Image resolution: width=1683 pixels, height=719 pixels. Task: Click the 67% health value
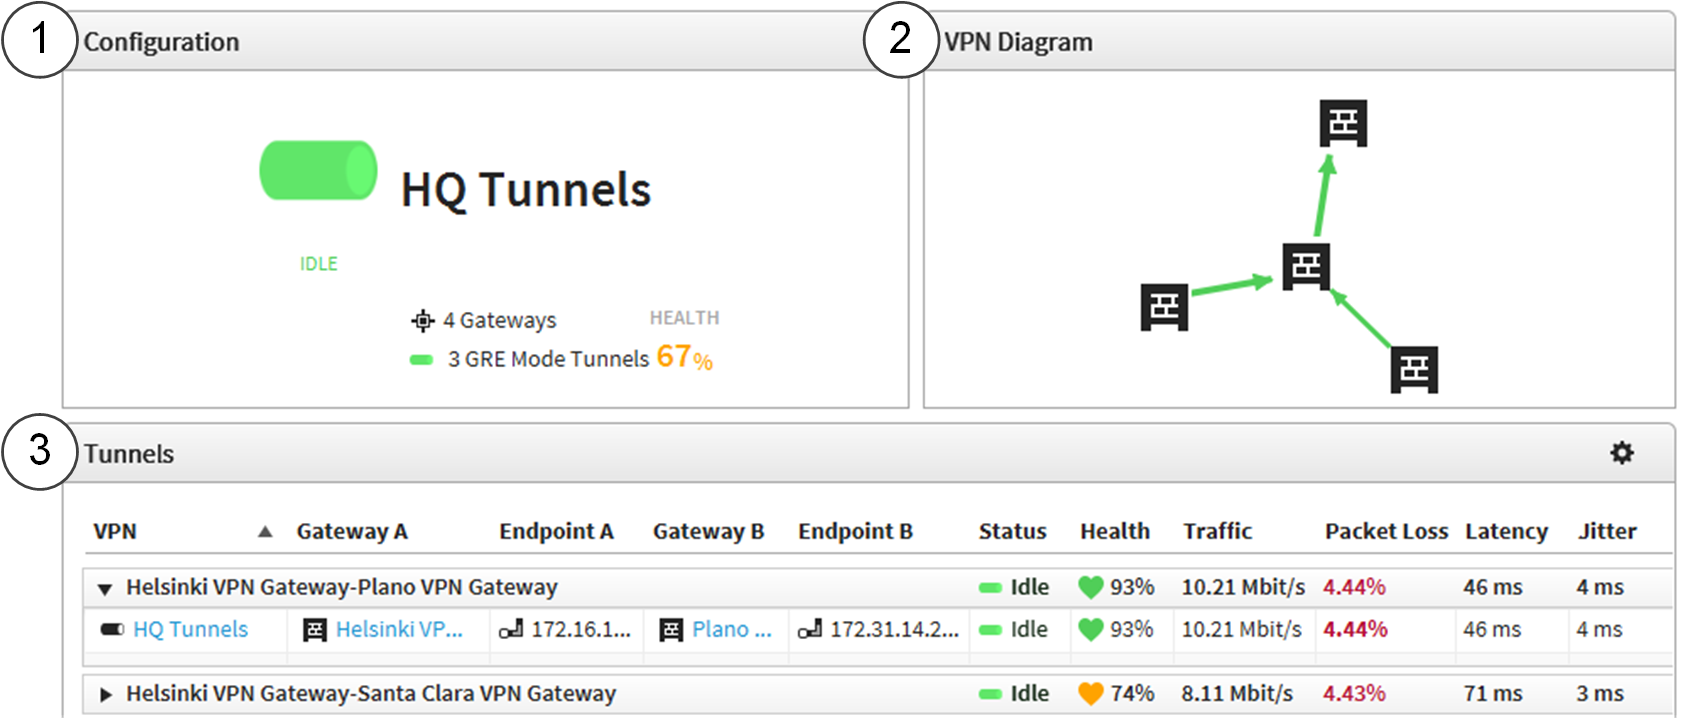(x=684, y=357)
